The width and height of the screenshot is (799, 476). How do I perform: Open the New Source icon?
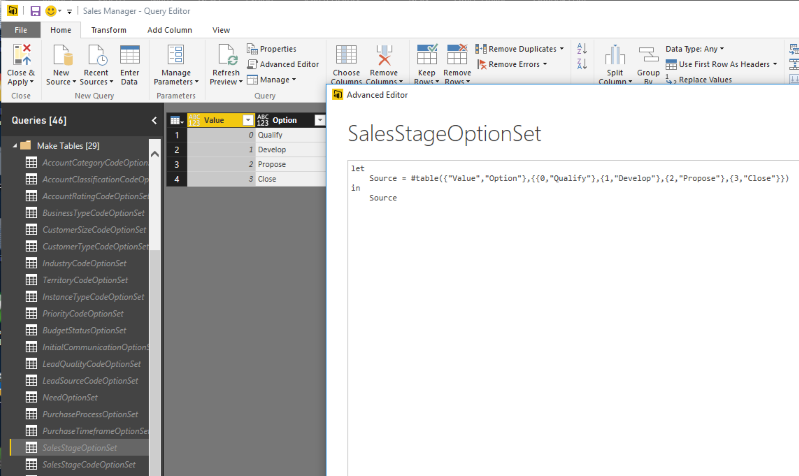click(x=63, y=55)
